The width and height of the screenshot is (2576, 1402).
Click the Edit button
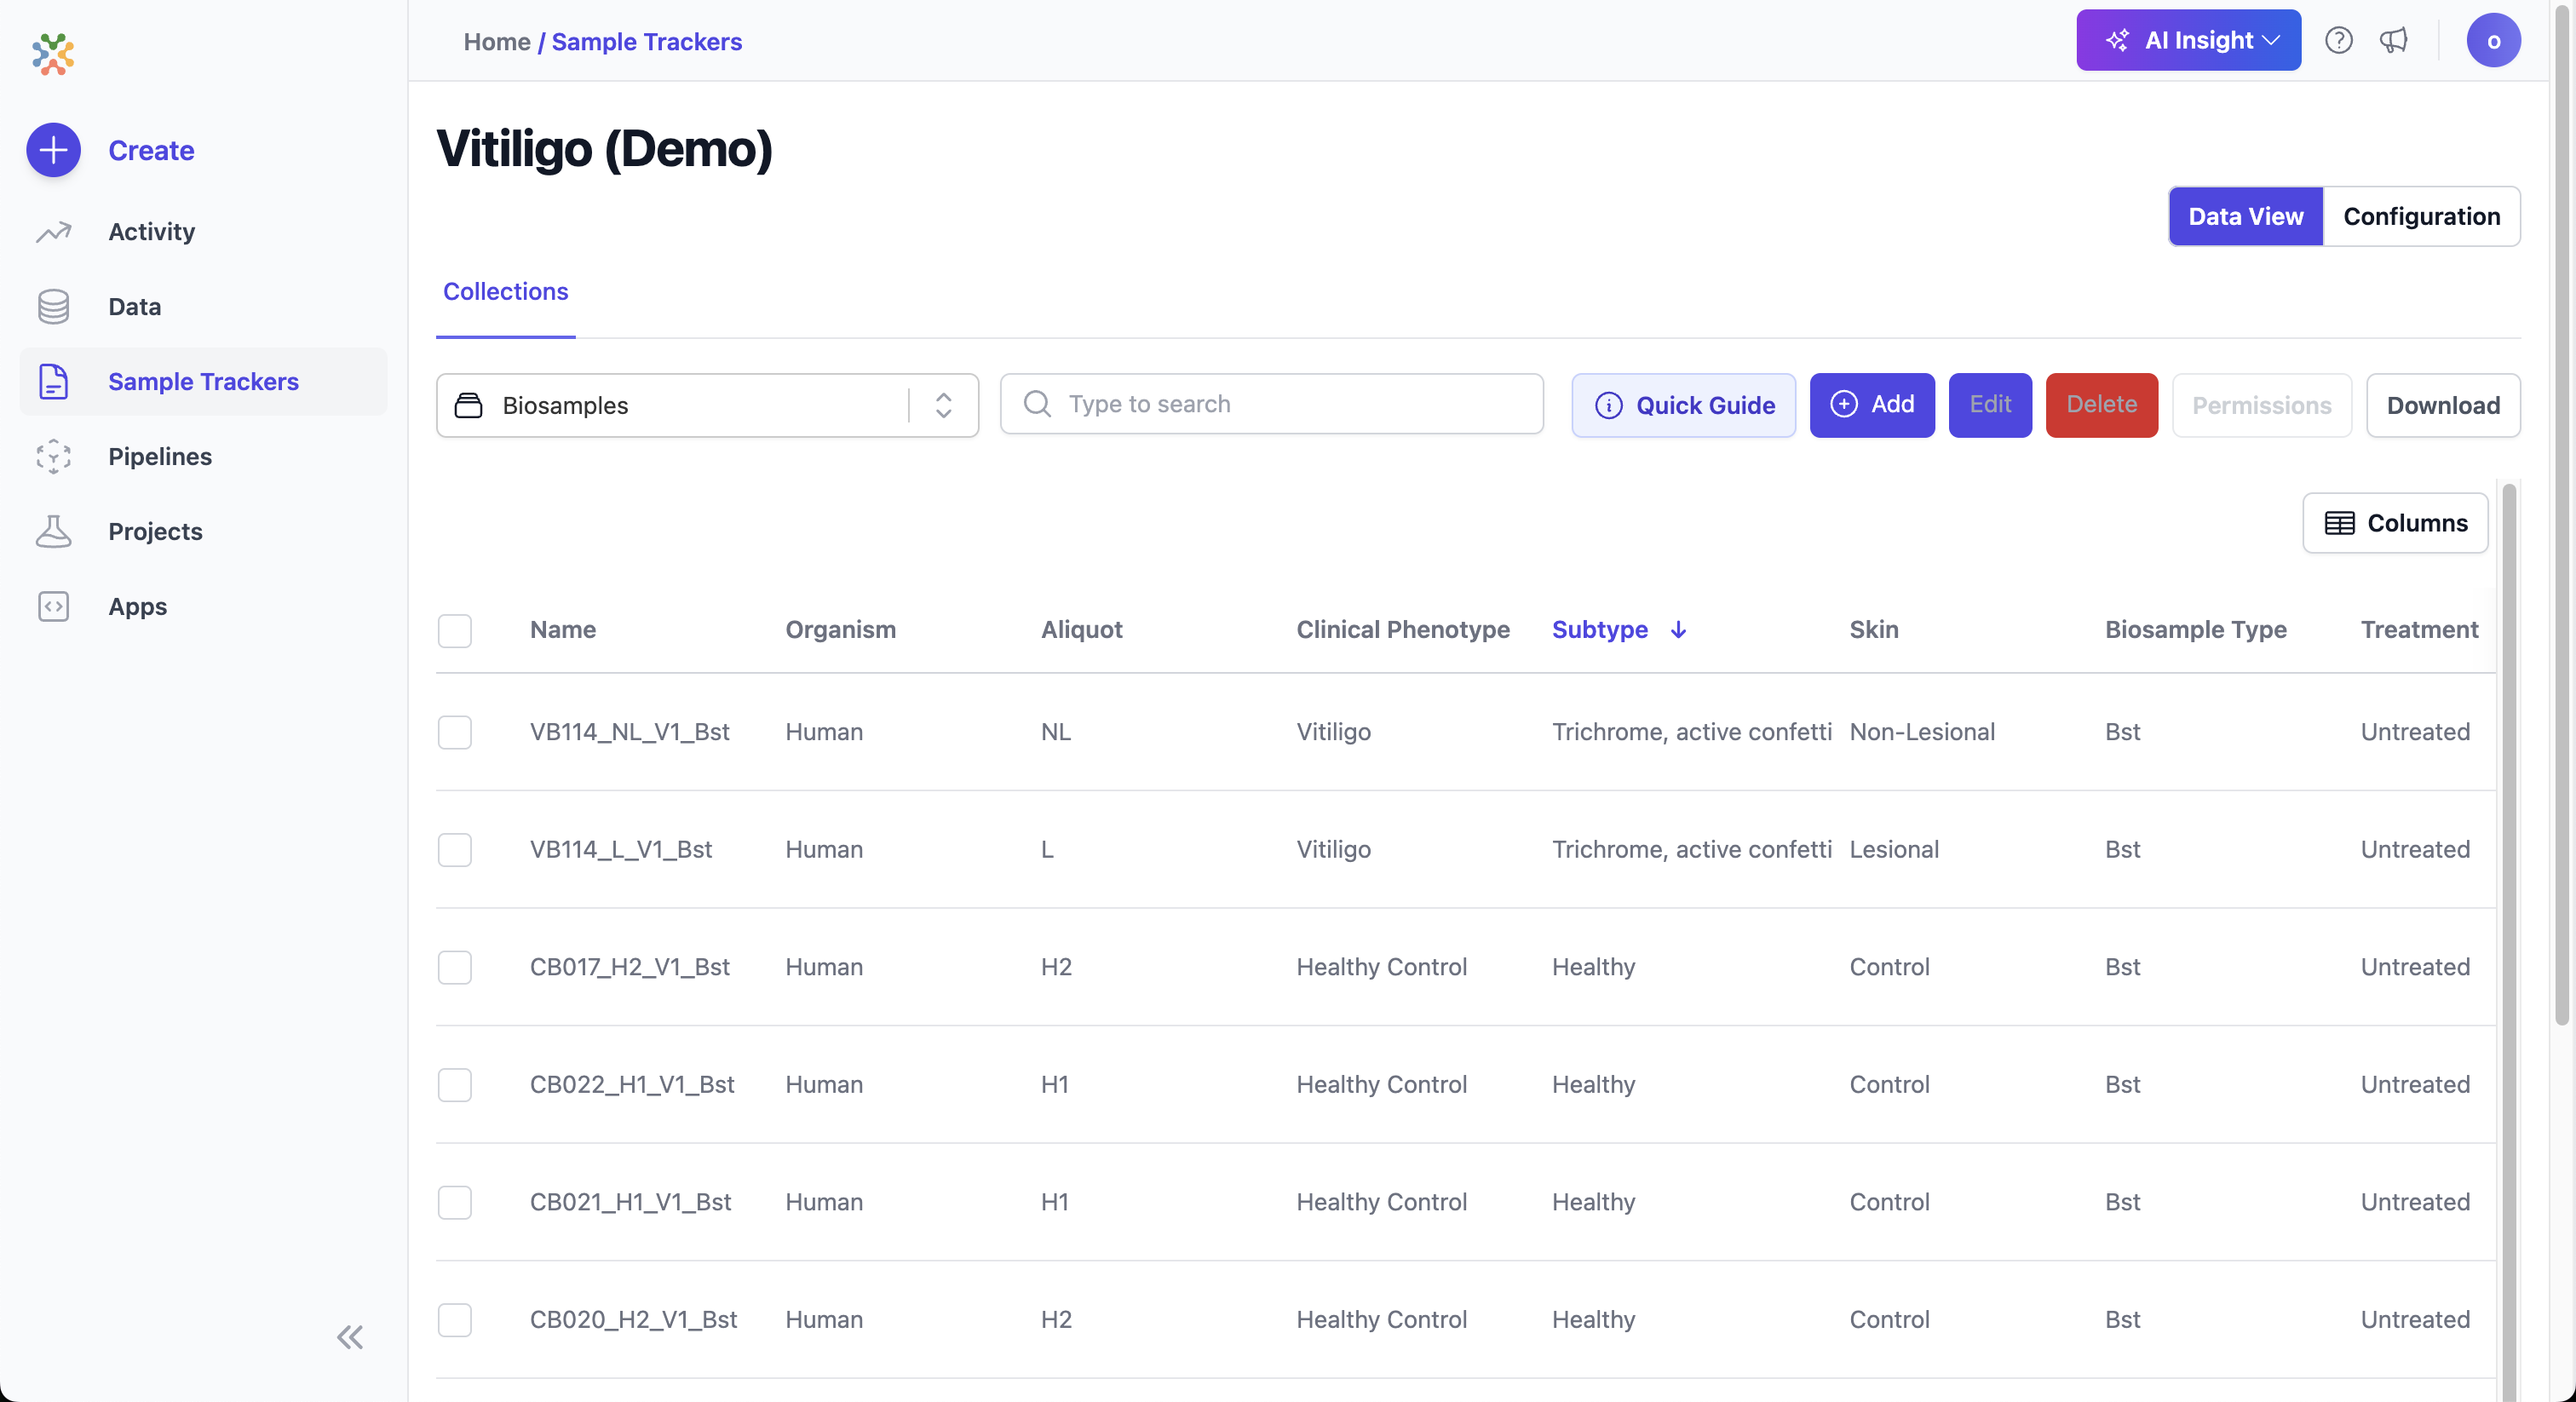1990,405
